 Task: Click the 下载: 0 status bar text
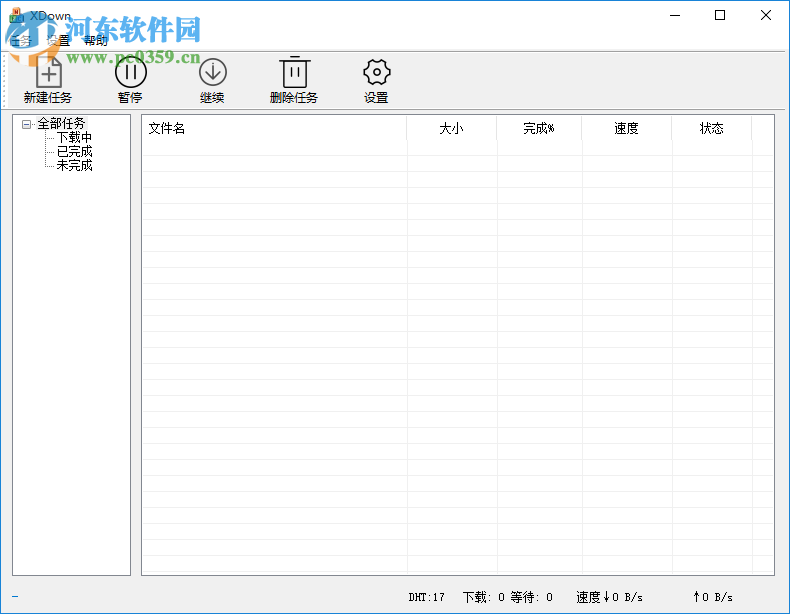(484, 597)
